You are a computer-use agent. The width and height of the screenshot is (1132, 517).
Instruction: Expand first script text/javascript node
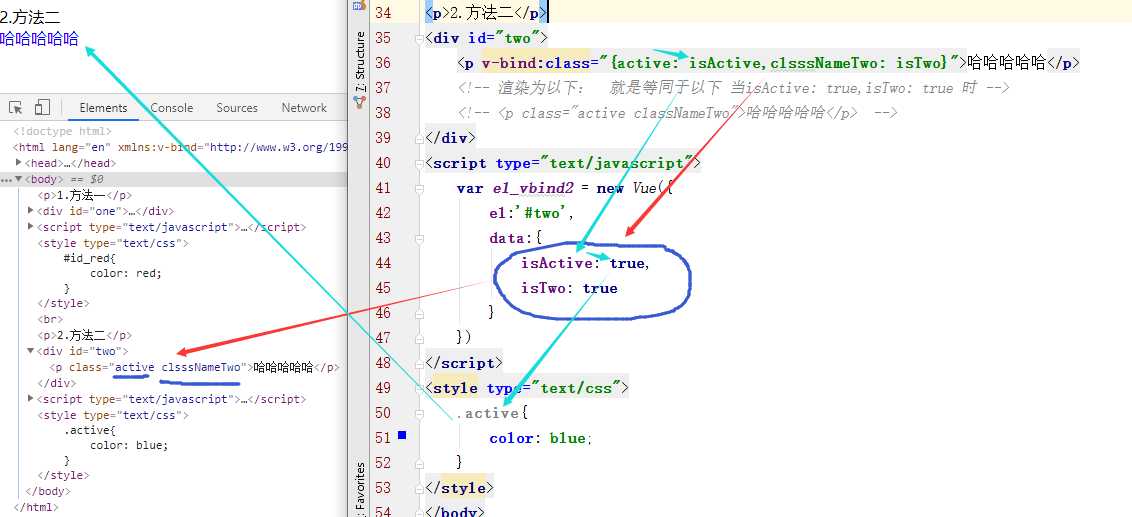coord(30,227)
